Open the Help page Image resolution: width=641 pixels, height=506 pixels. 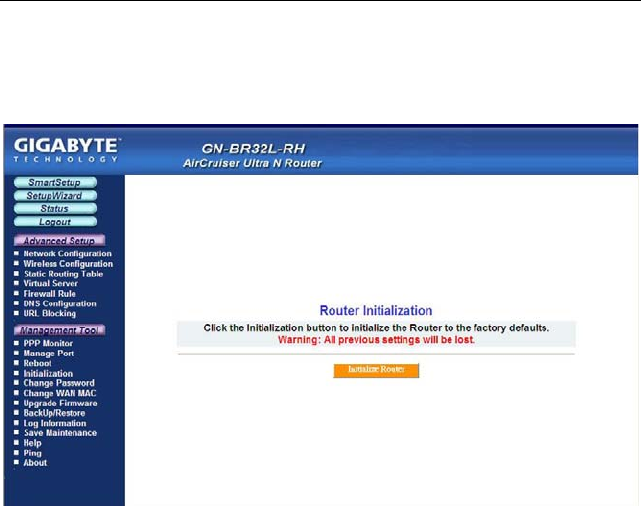point(32,443)
